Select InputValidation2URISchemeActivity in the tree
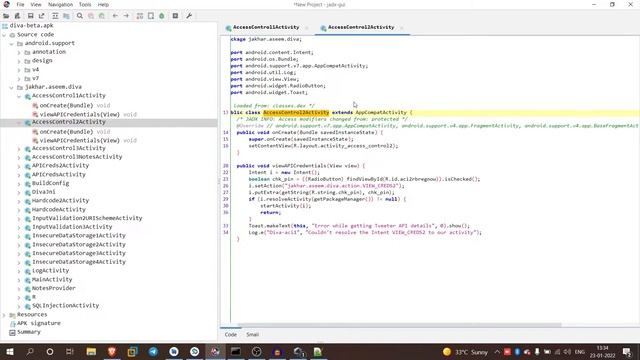The height and width of the screenshot is (360, 640). (87, 218)
